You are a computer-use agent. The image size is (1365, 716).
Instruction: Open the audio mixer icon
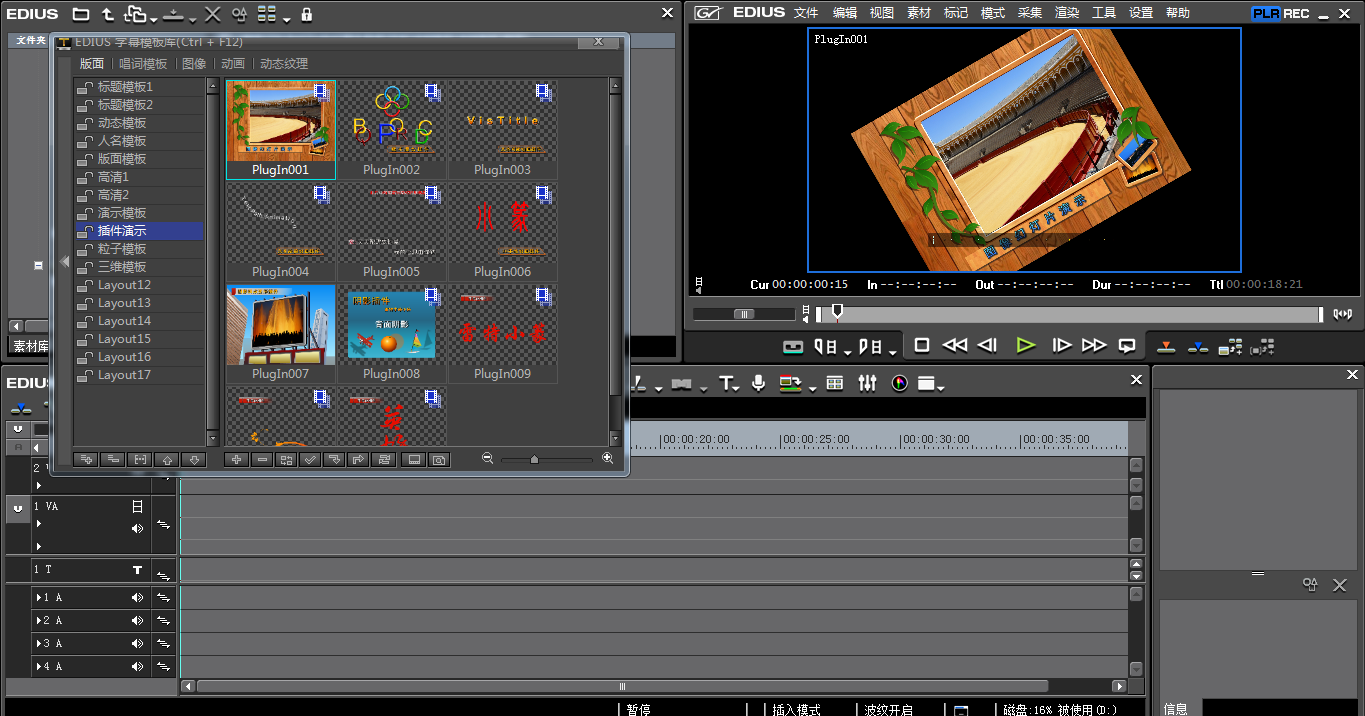867,383
